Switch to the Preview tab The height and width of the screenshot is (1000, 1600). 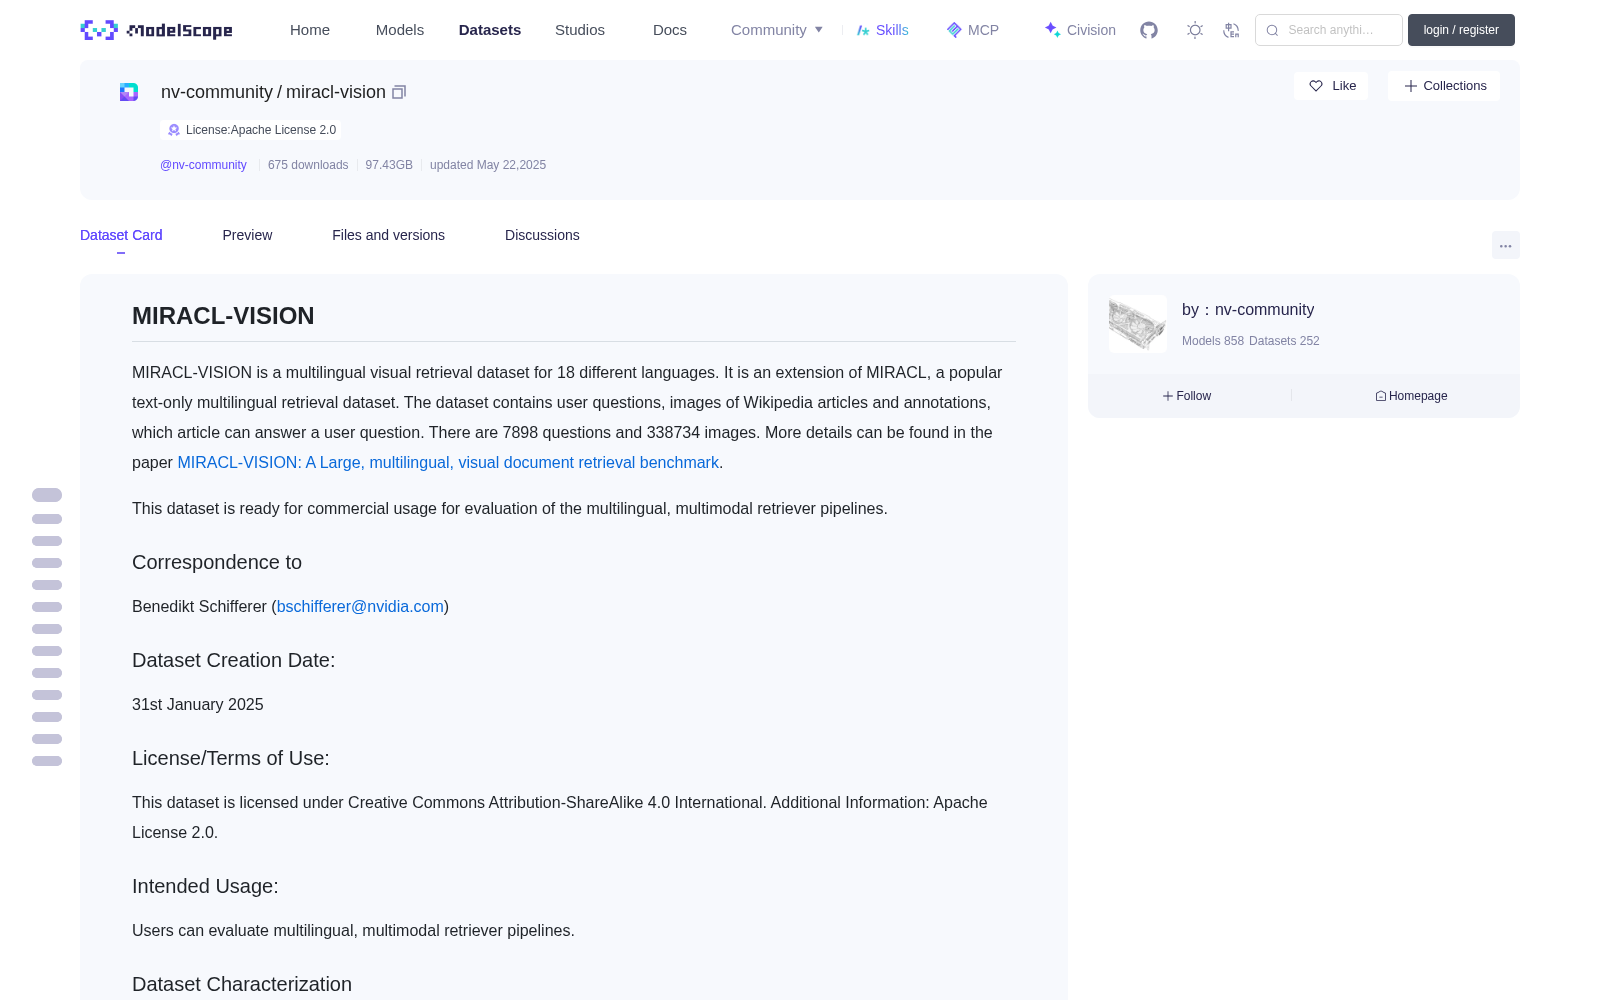(247, 235)
